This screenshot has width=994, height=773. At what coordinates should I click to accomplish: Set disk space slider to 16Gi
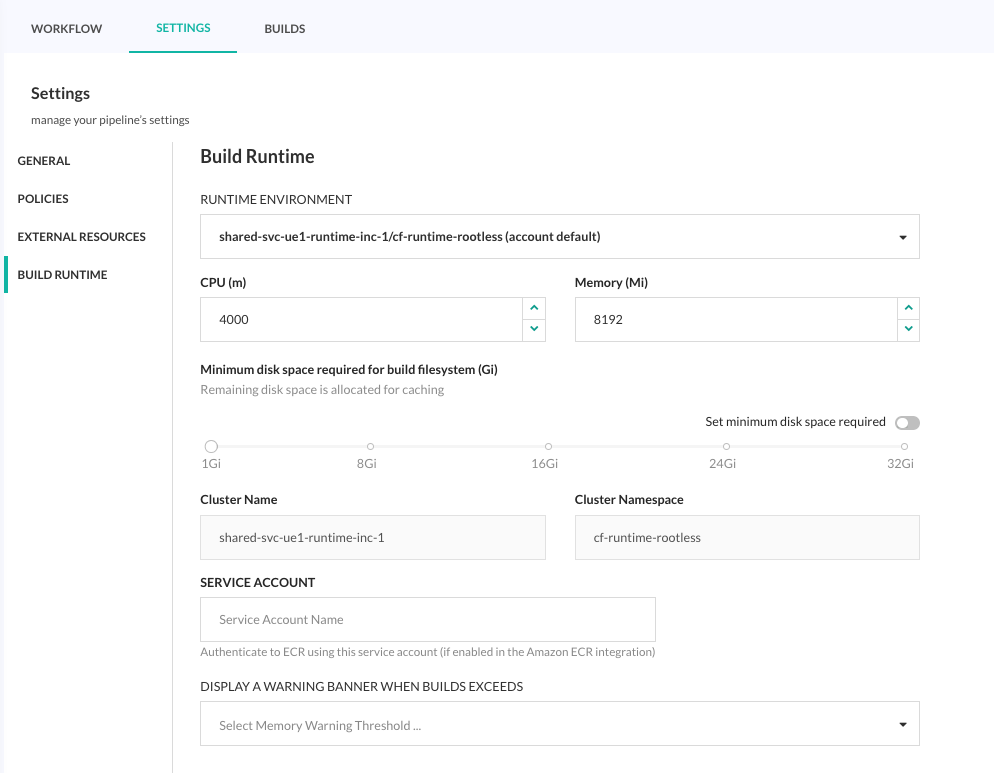(548, 447)
